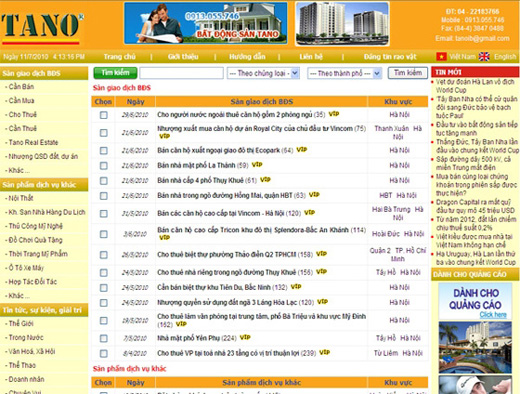Image resolution: width=520 pixels, height=394 pixels.
Task: Open the Liên hệ menu item
Action: click(x=311, y=57)
